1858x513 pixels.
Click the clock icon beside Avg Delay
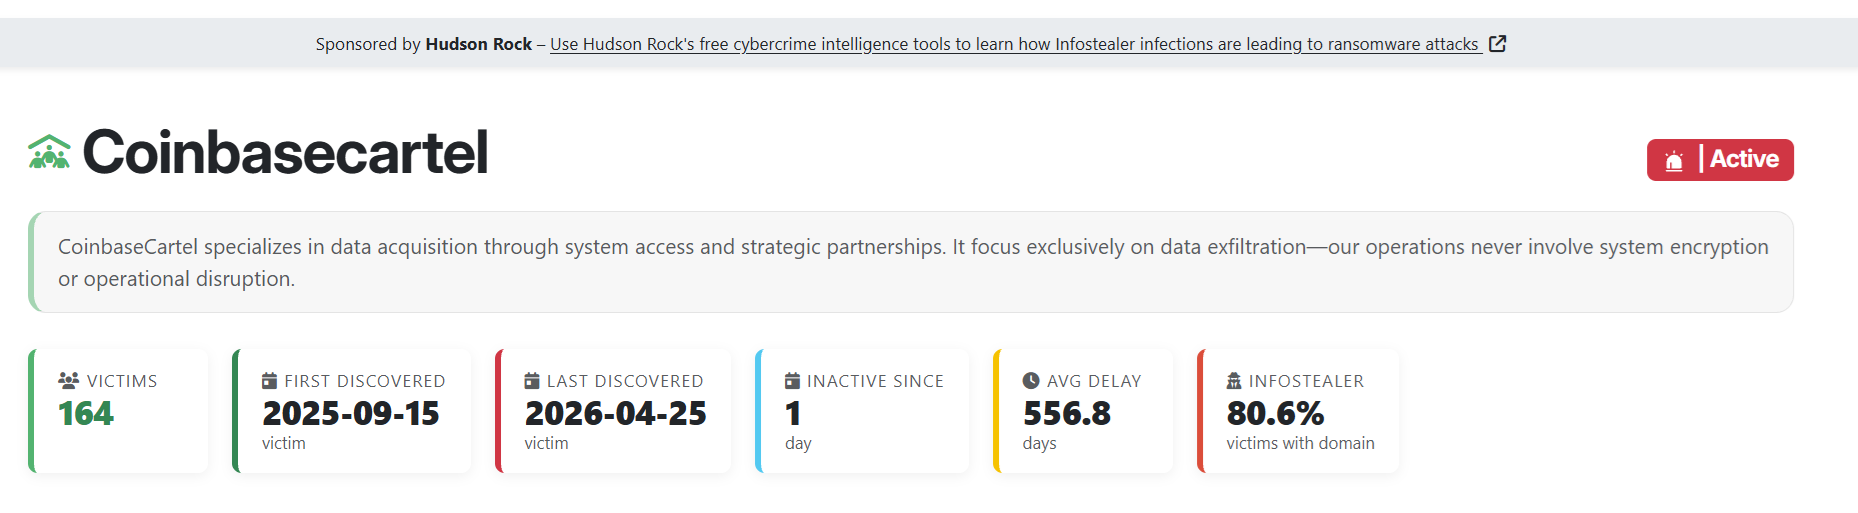[x=1031, y=381]
